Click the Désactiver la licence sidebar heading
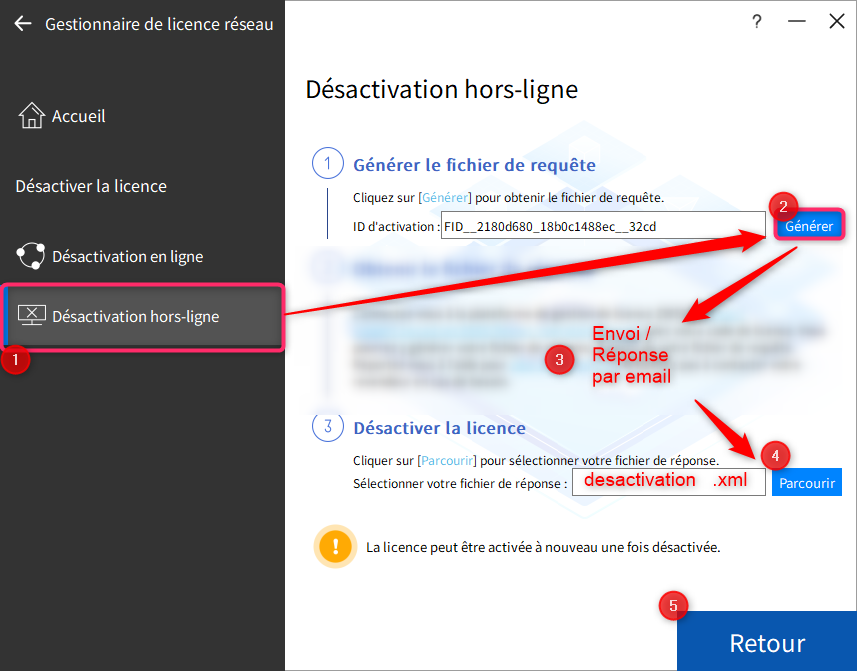Viewport: 857px width, 671px height. (91, 186)
